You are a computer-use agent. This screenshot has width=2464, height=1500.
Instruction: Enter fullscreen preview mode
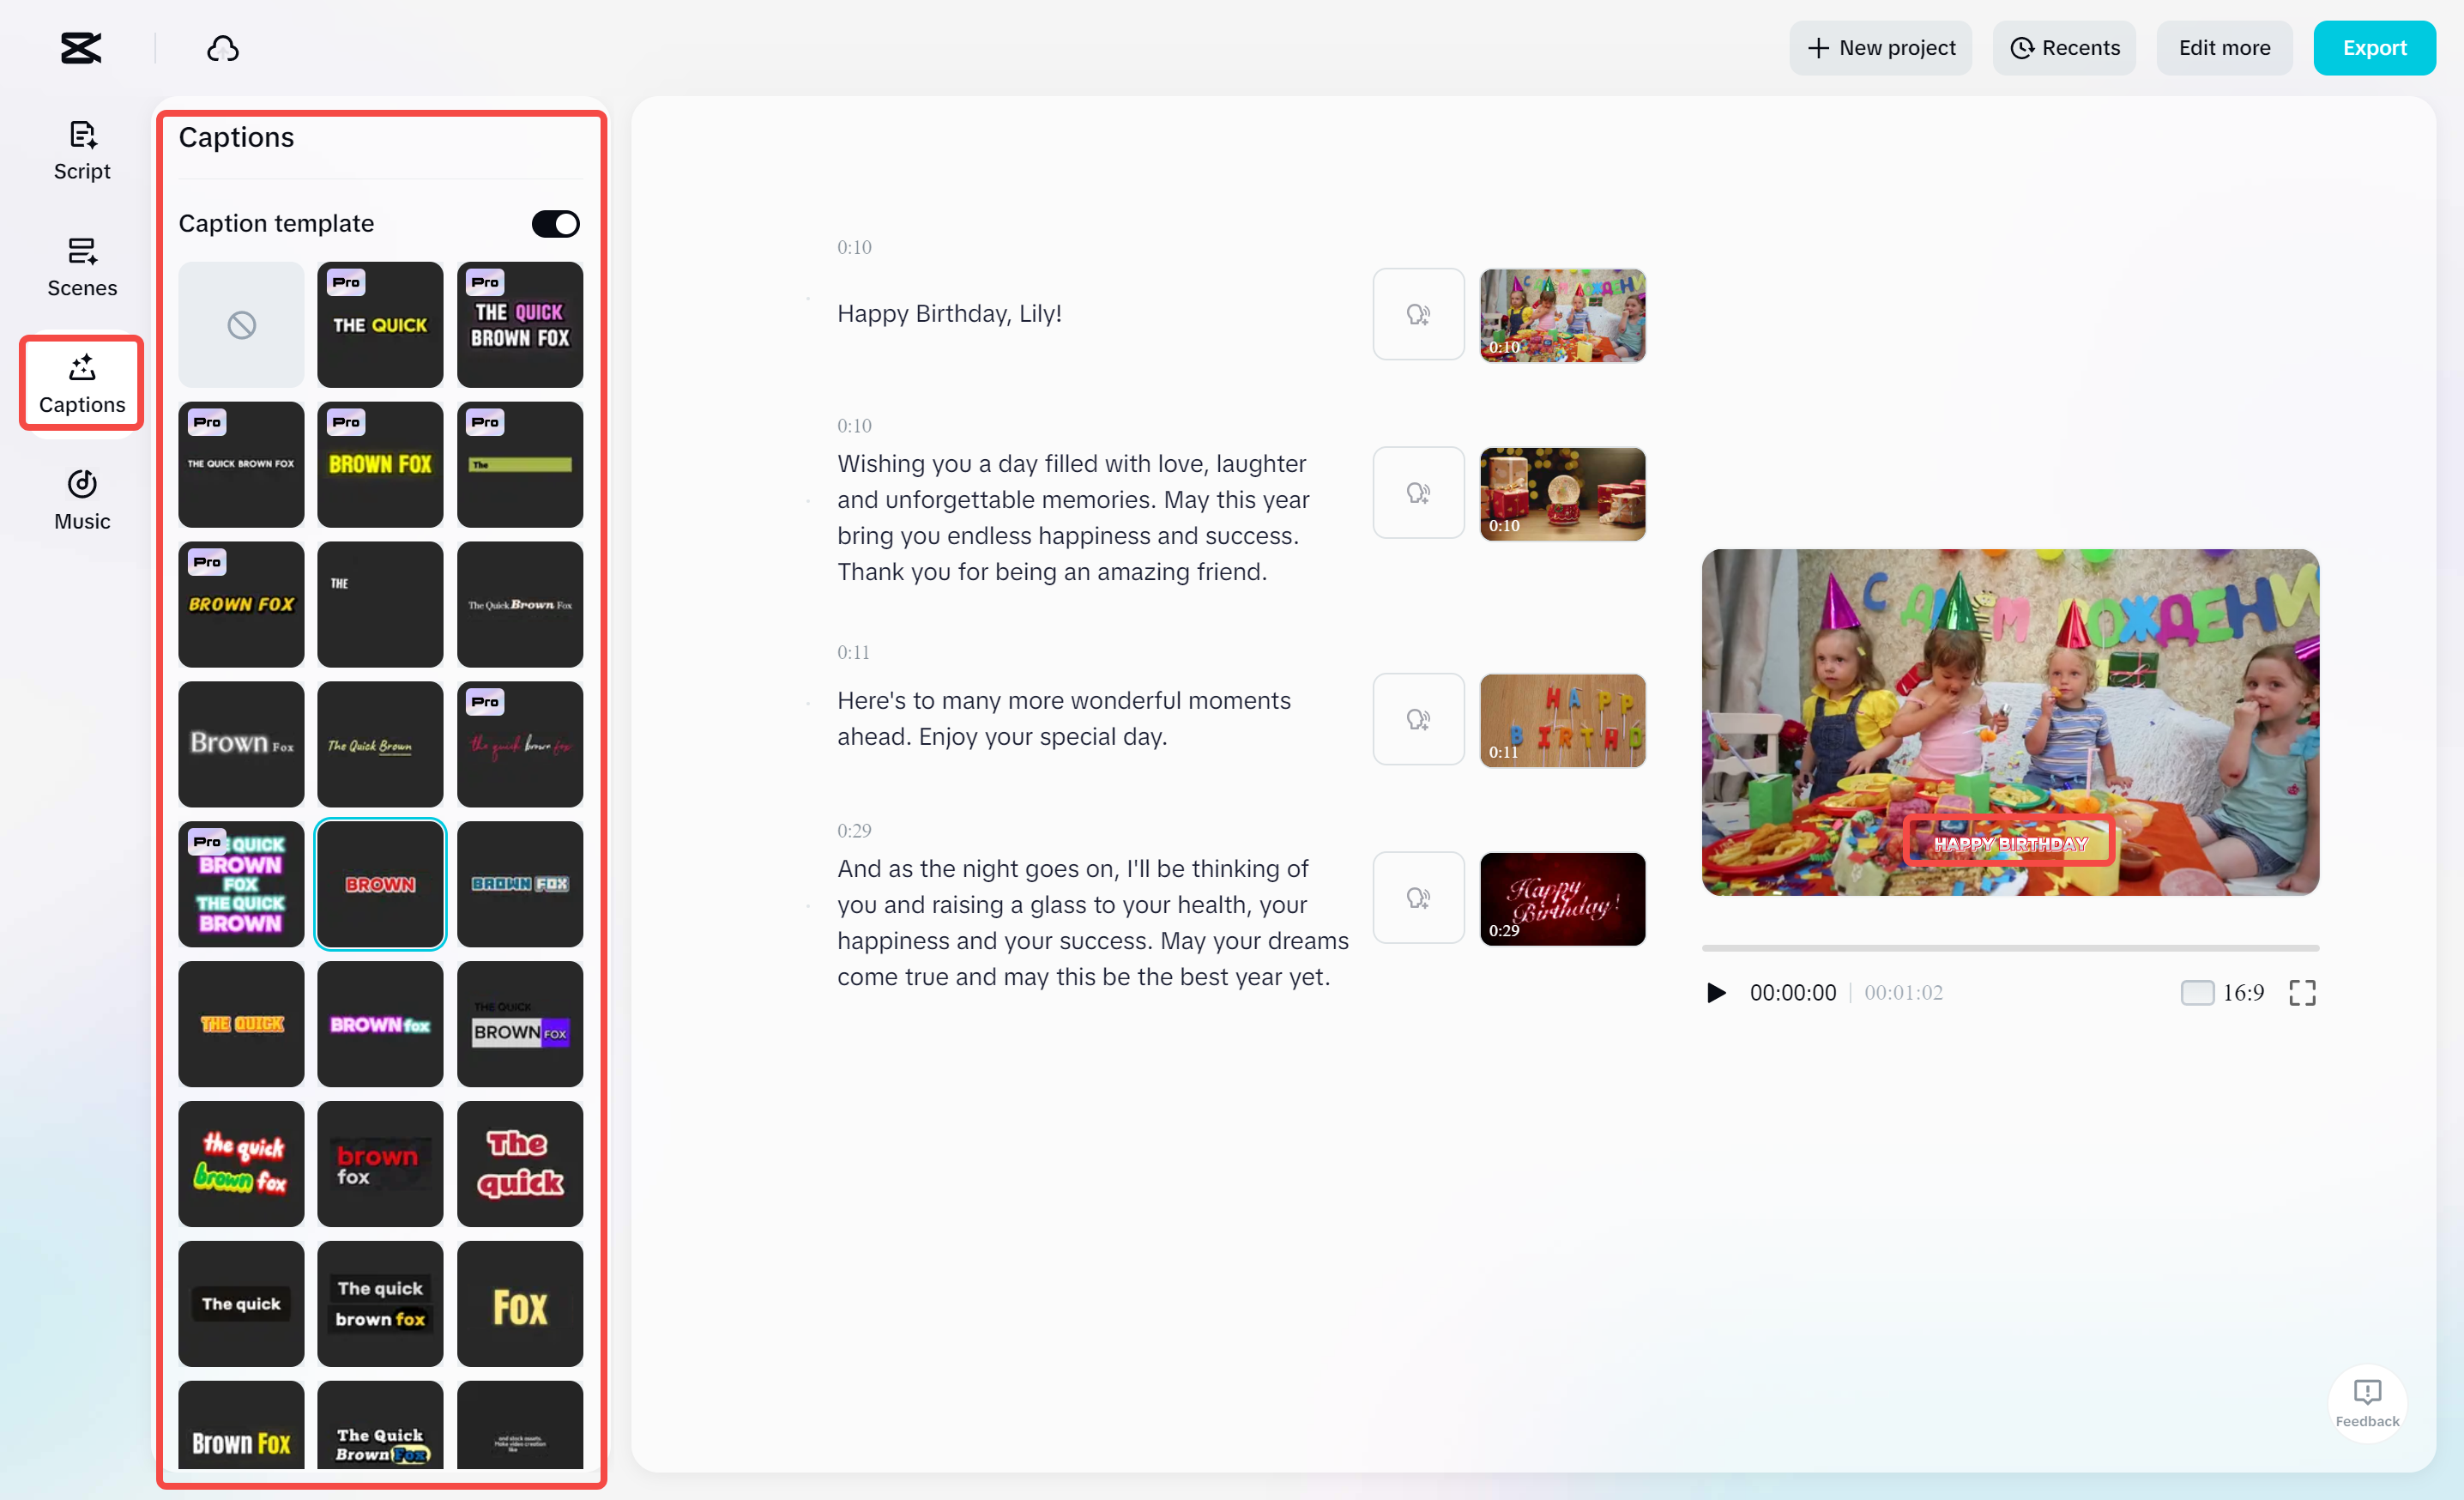pos(2302,992)
